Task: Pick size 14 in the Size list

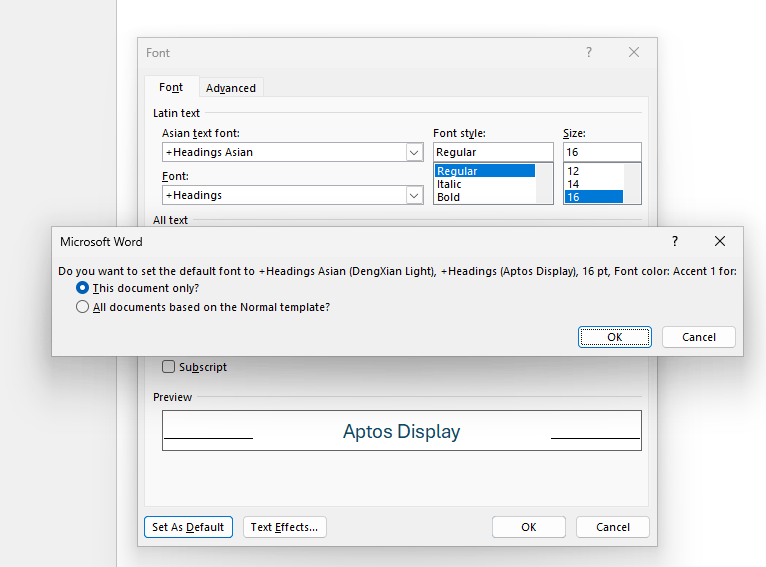Action: 573,184
